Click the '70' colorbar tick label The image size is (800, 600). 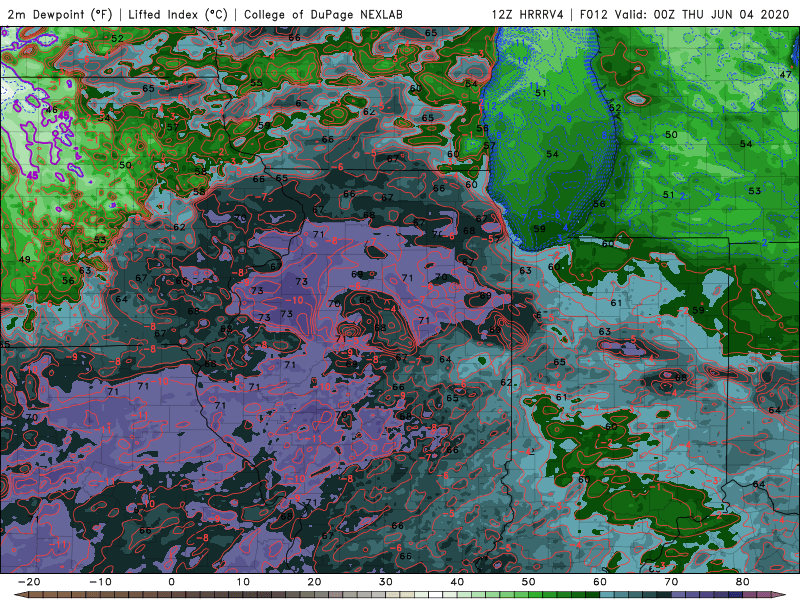point(671,582)
